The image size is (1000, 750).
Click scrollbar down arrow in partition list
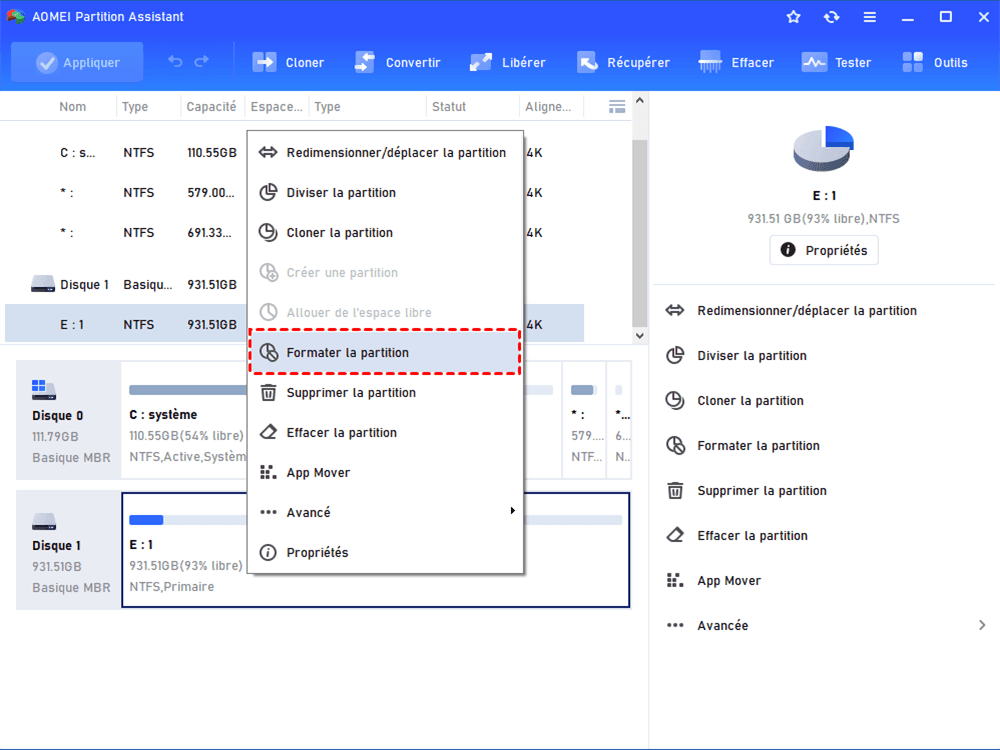point(640,335)
